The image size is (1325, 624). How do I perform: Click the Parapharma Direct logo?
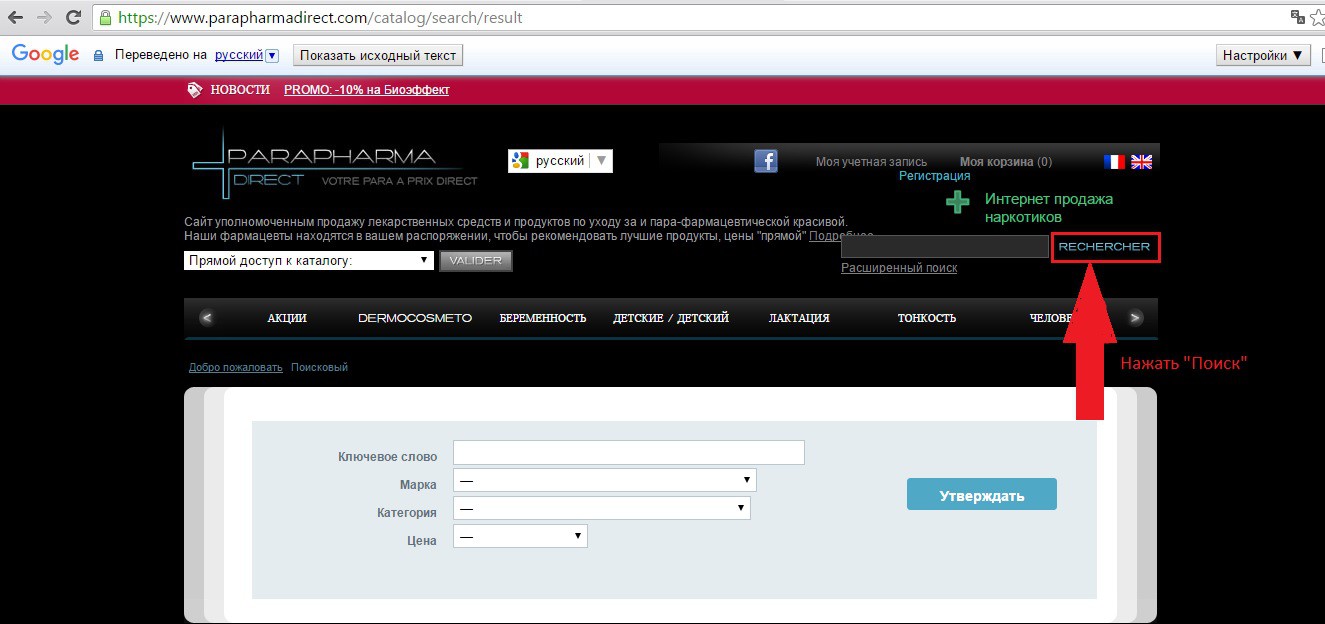[334, 165]
